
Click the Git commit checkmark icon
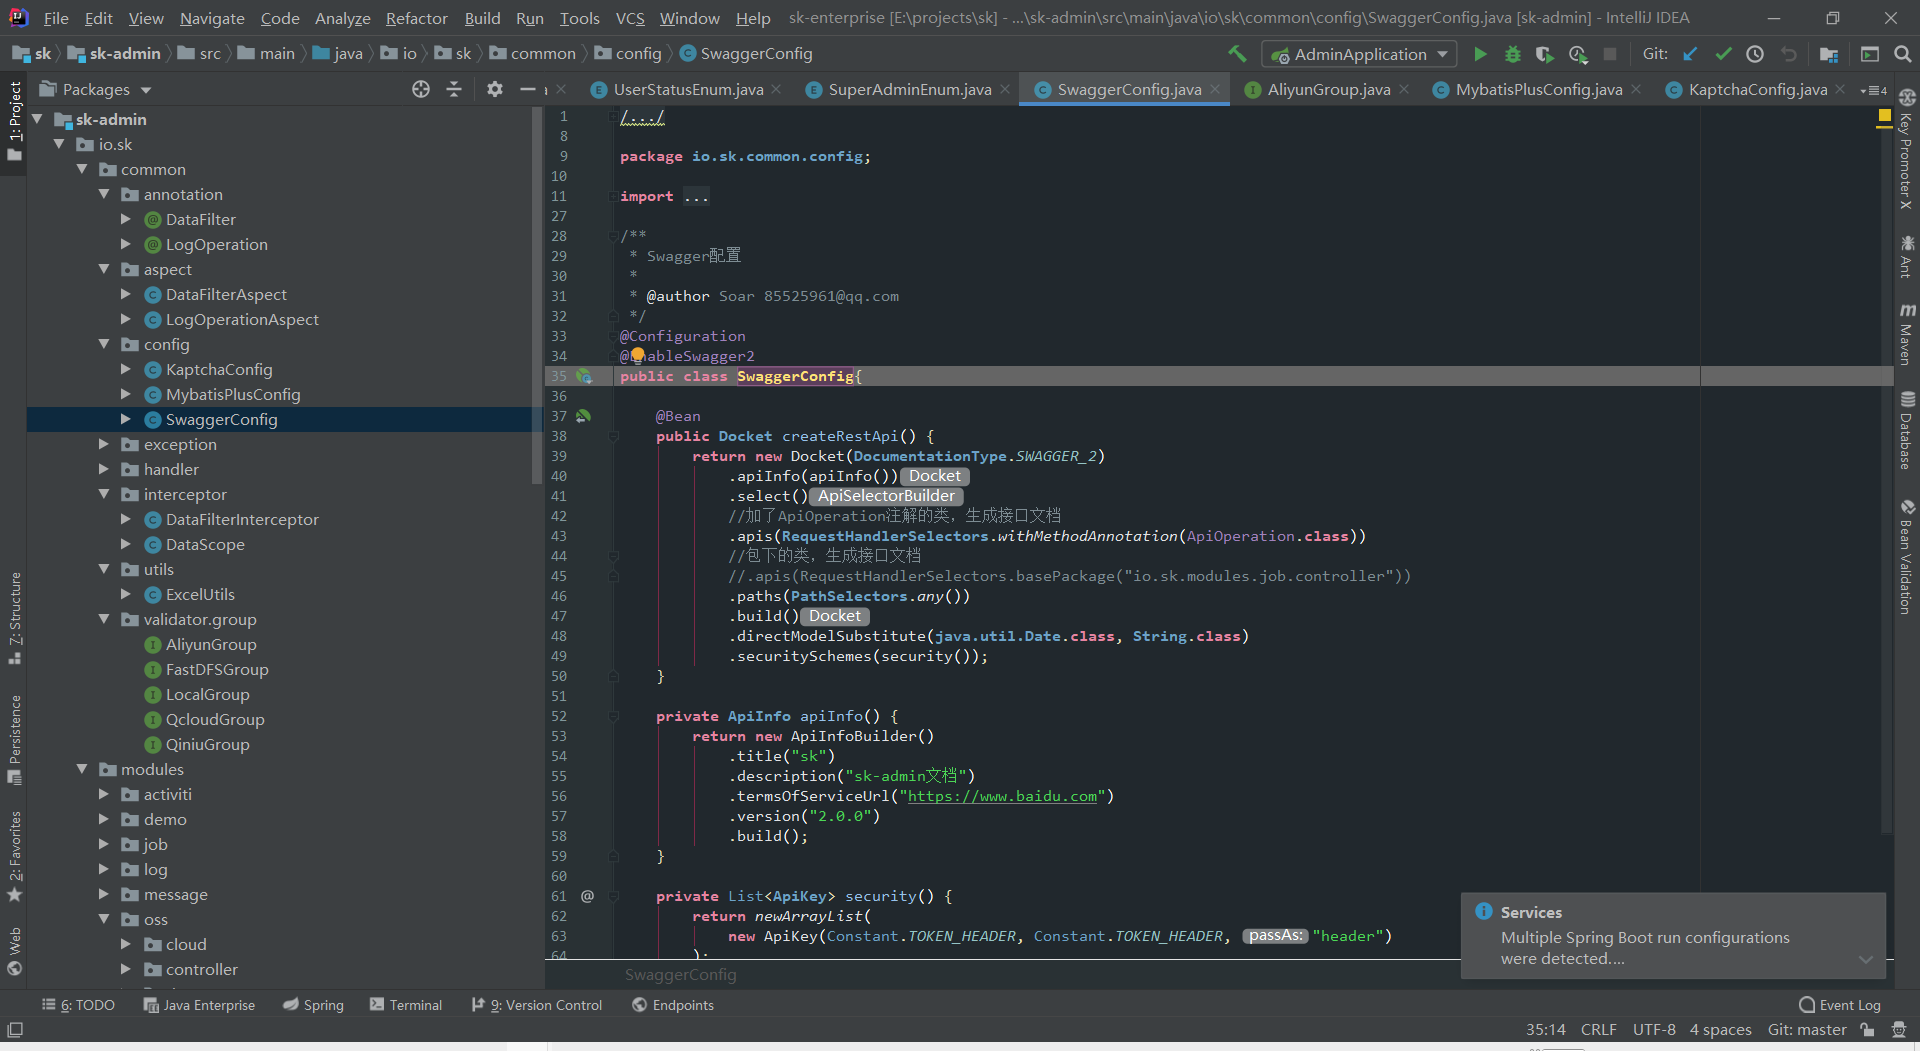(x=1723, y=54)
